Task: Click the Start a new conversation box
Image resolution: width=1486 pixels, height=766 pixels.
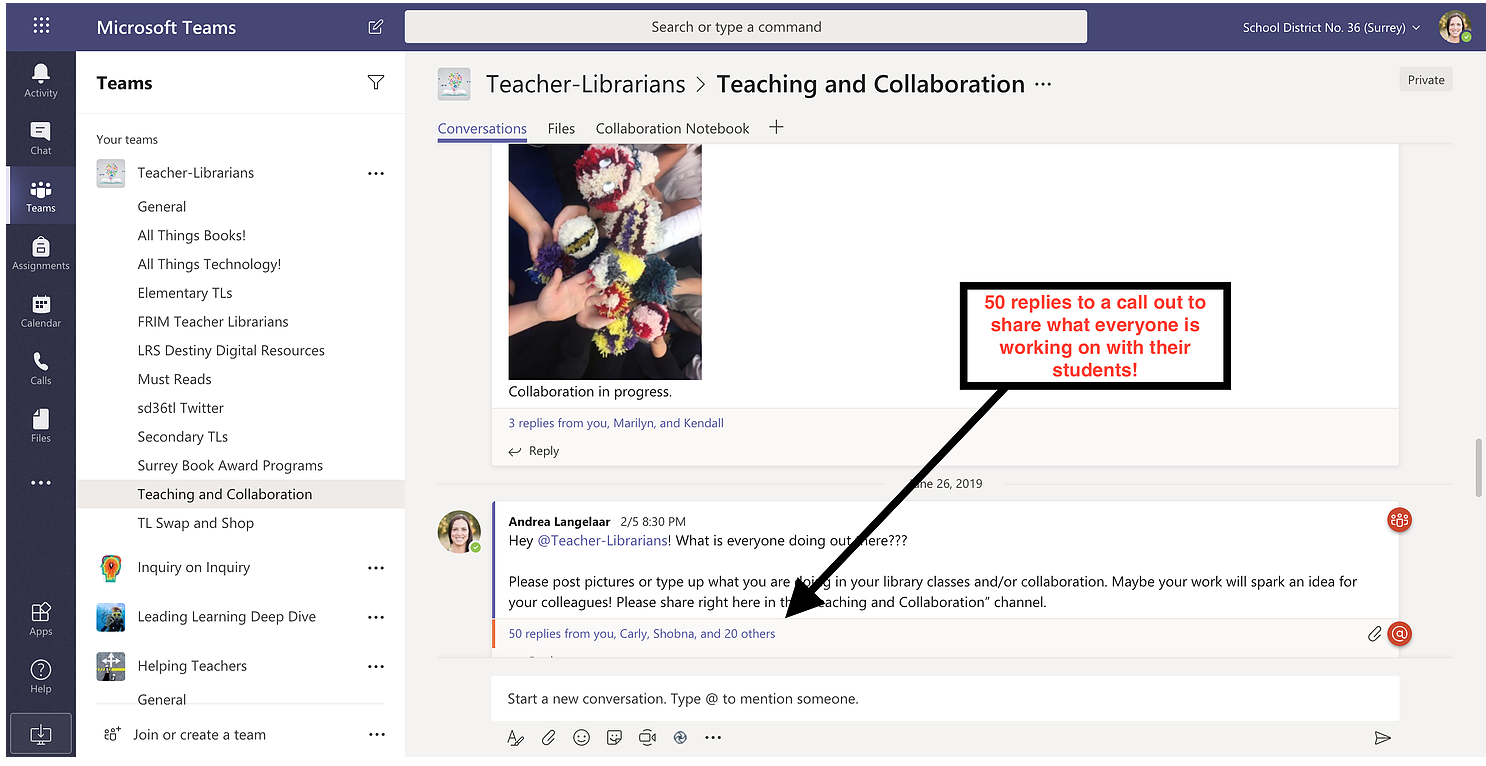Action: click(x=945, y=699)
